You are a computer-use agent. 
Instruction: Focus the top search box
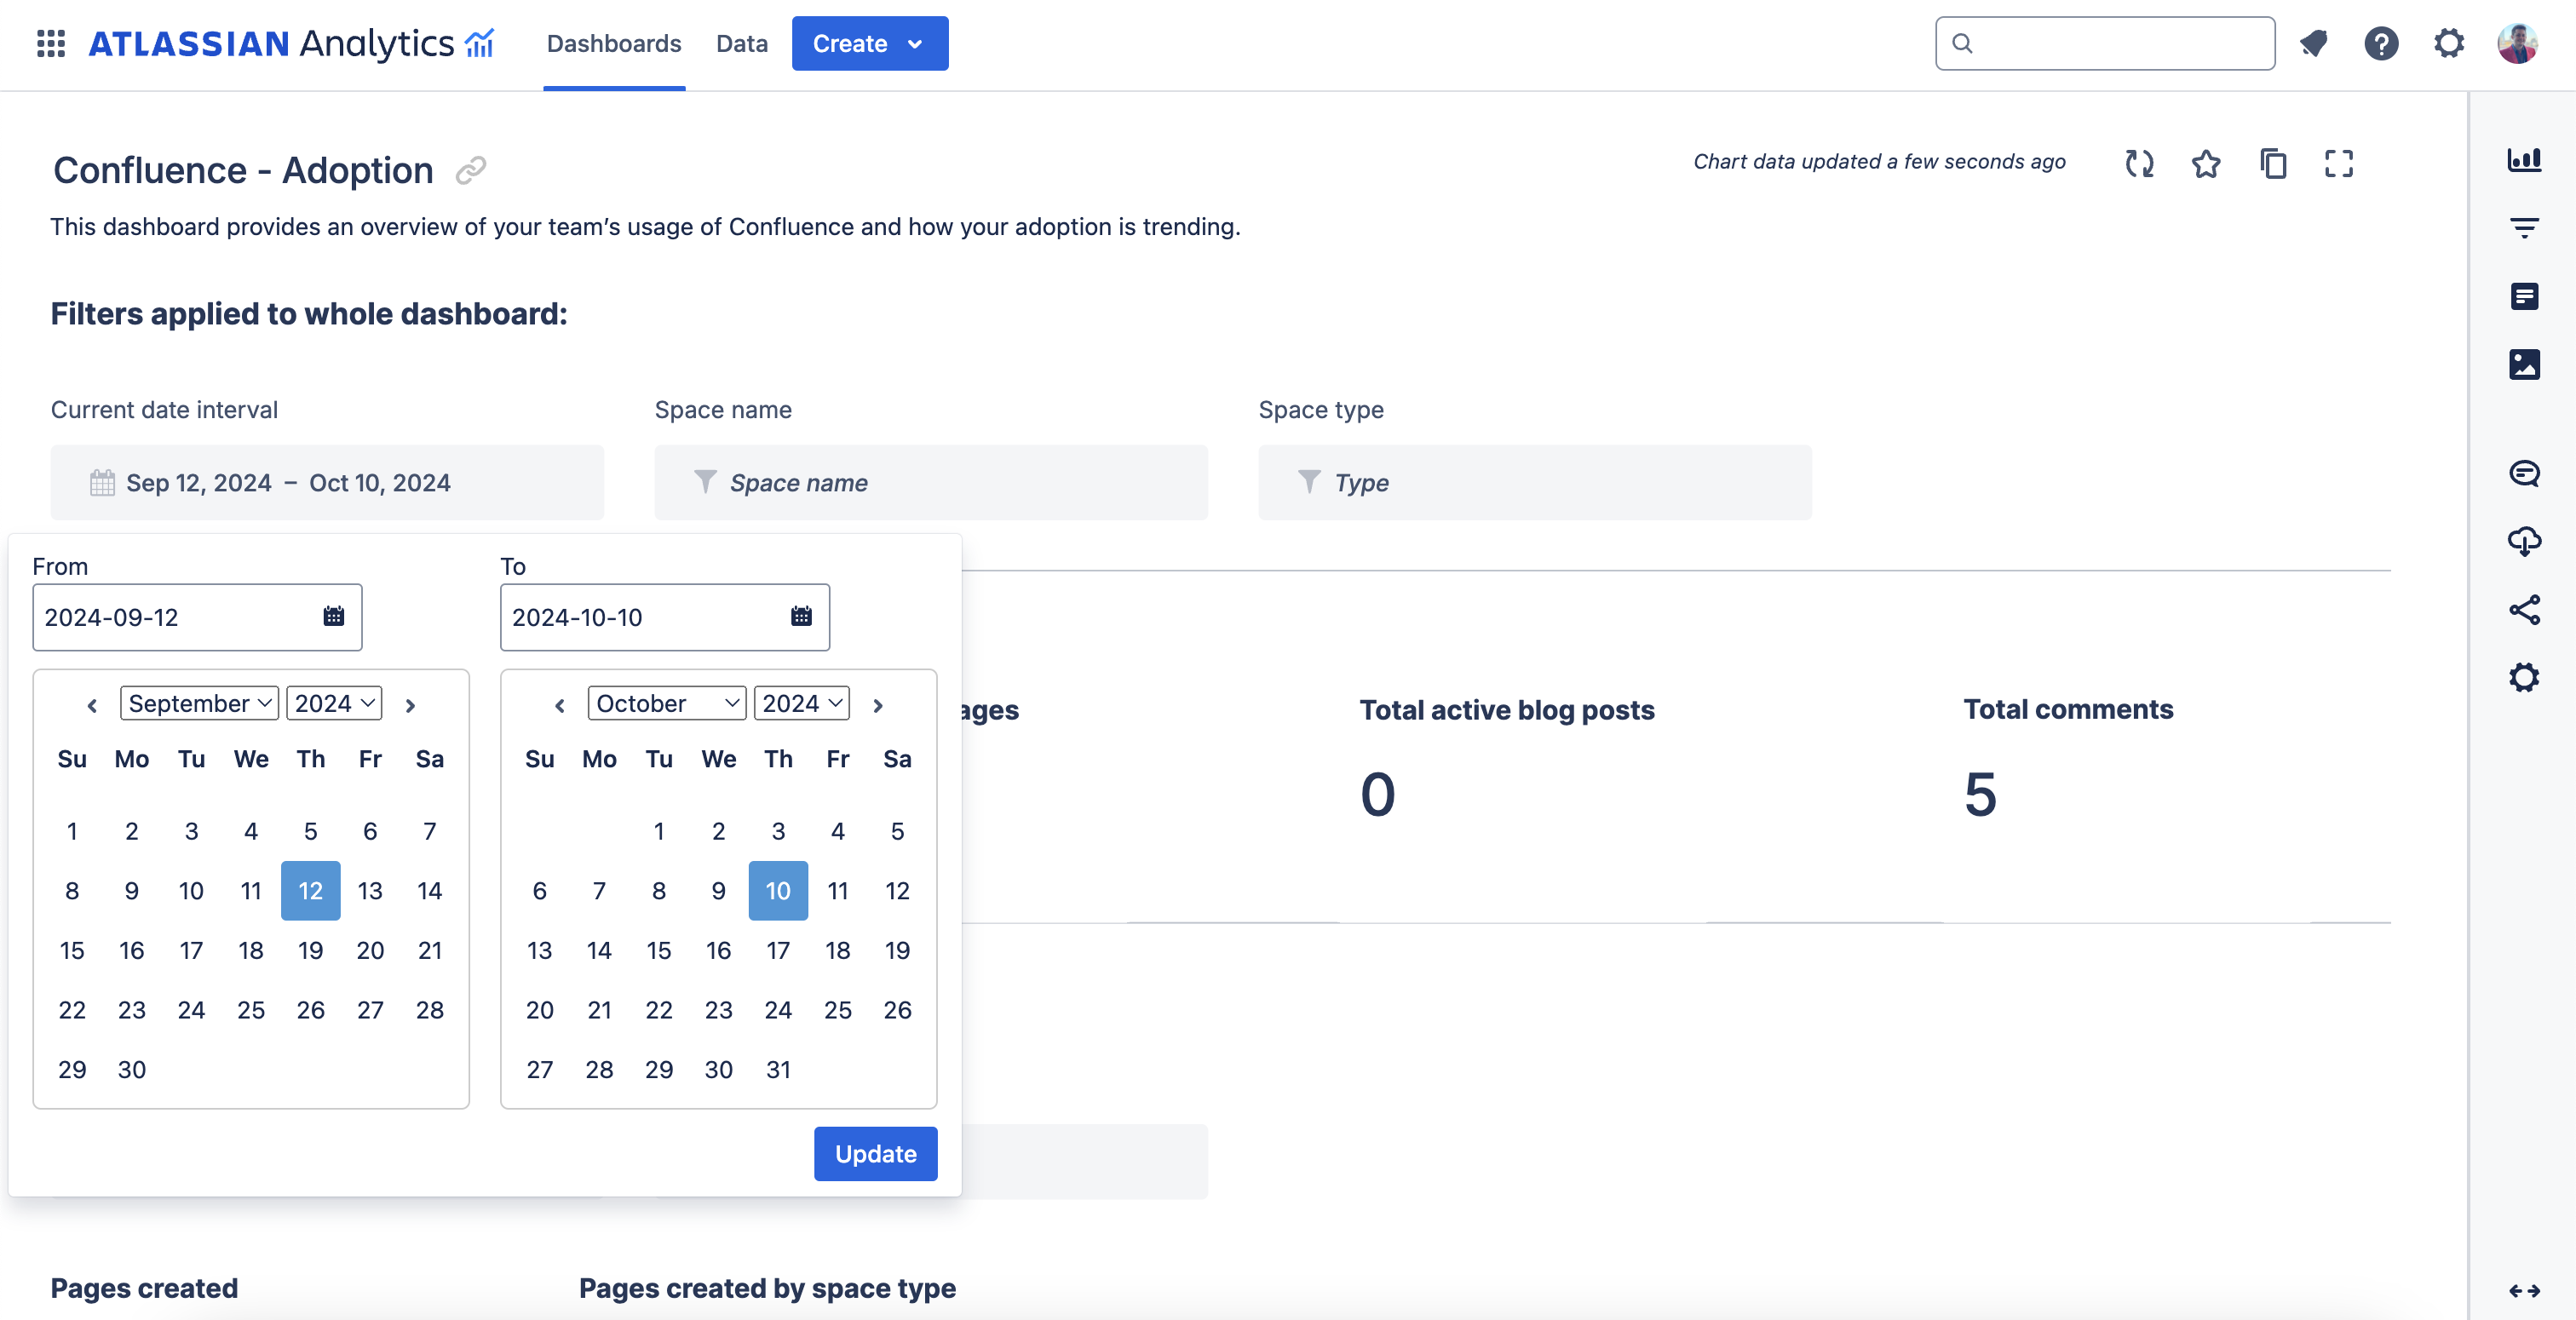point(2105,43)
